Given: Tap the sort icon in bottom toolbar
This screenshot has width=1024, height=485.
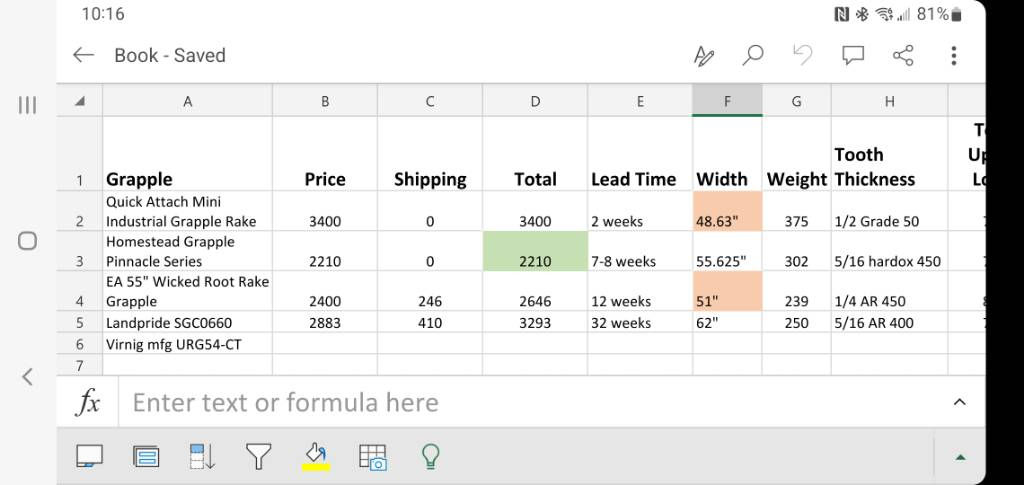Looking at the screenshot, I should [203, 457].
